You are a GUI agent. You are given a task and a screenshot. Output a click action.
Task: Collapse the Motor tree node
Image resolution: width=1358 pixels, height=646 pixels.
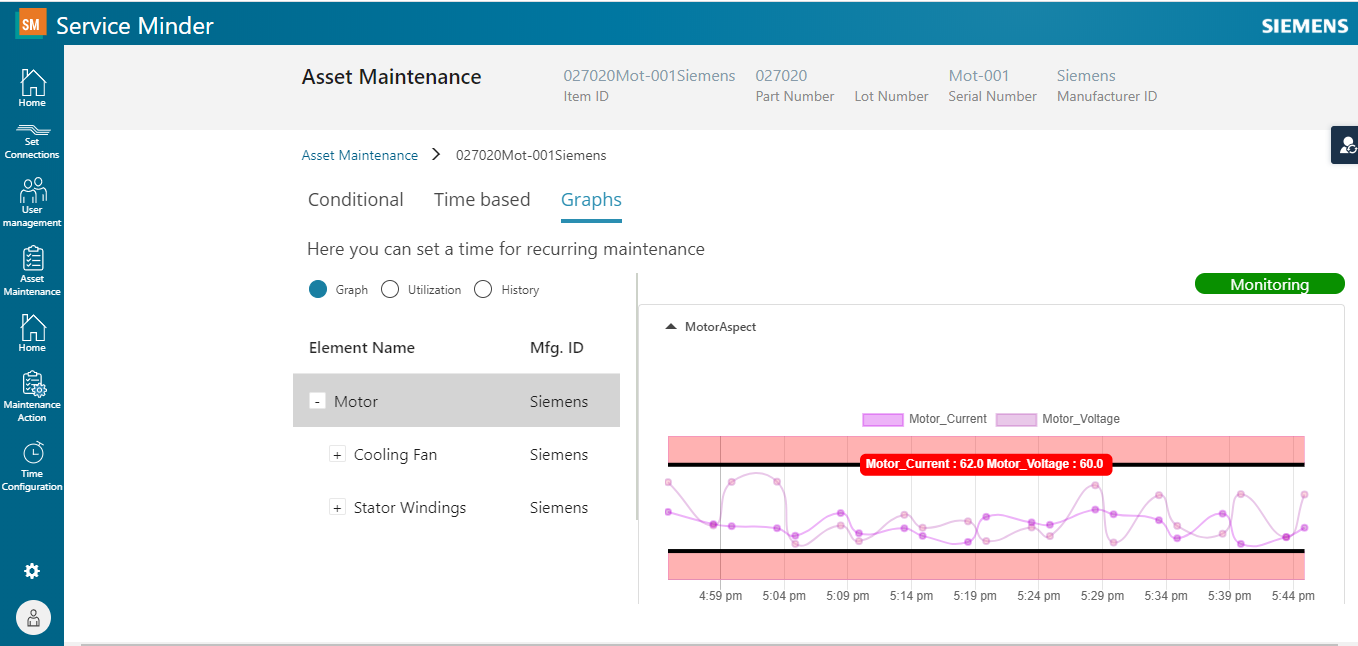tap(318, 401)
